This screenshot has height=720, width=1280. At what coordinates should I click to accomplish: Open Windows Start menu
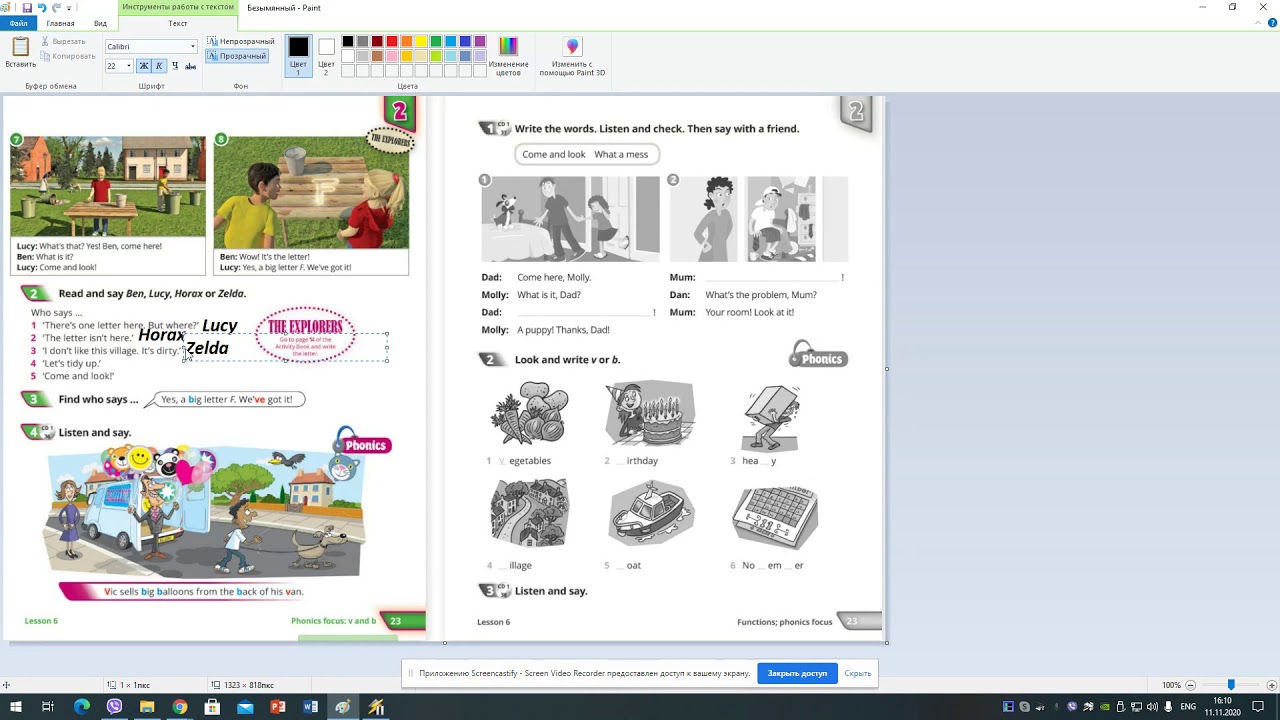(x=16, y=707)
